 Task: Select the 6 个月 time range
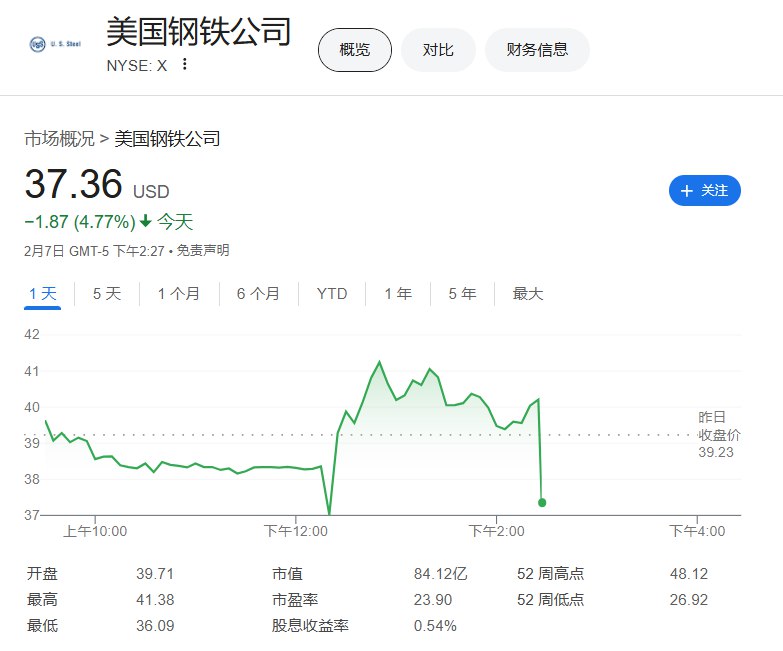tap(258, 294)
